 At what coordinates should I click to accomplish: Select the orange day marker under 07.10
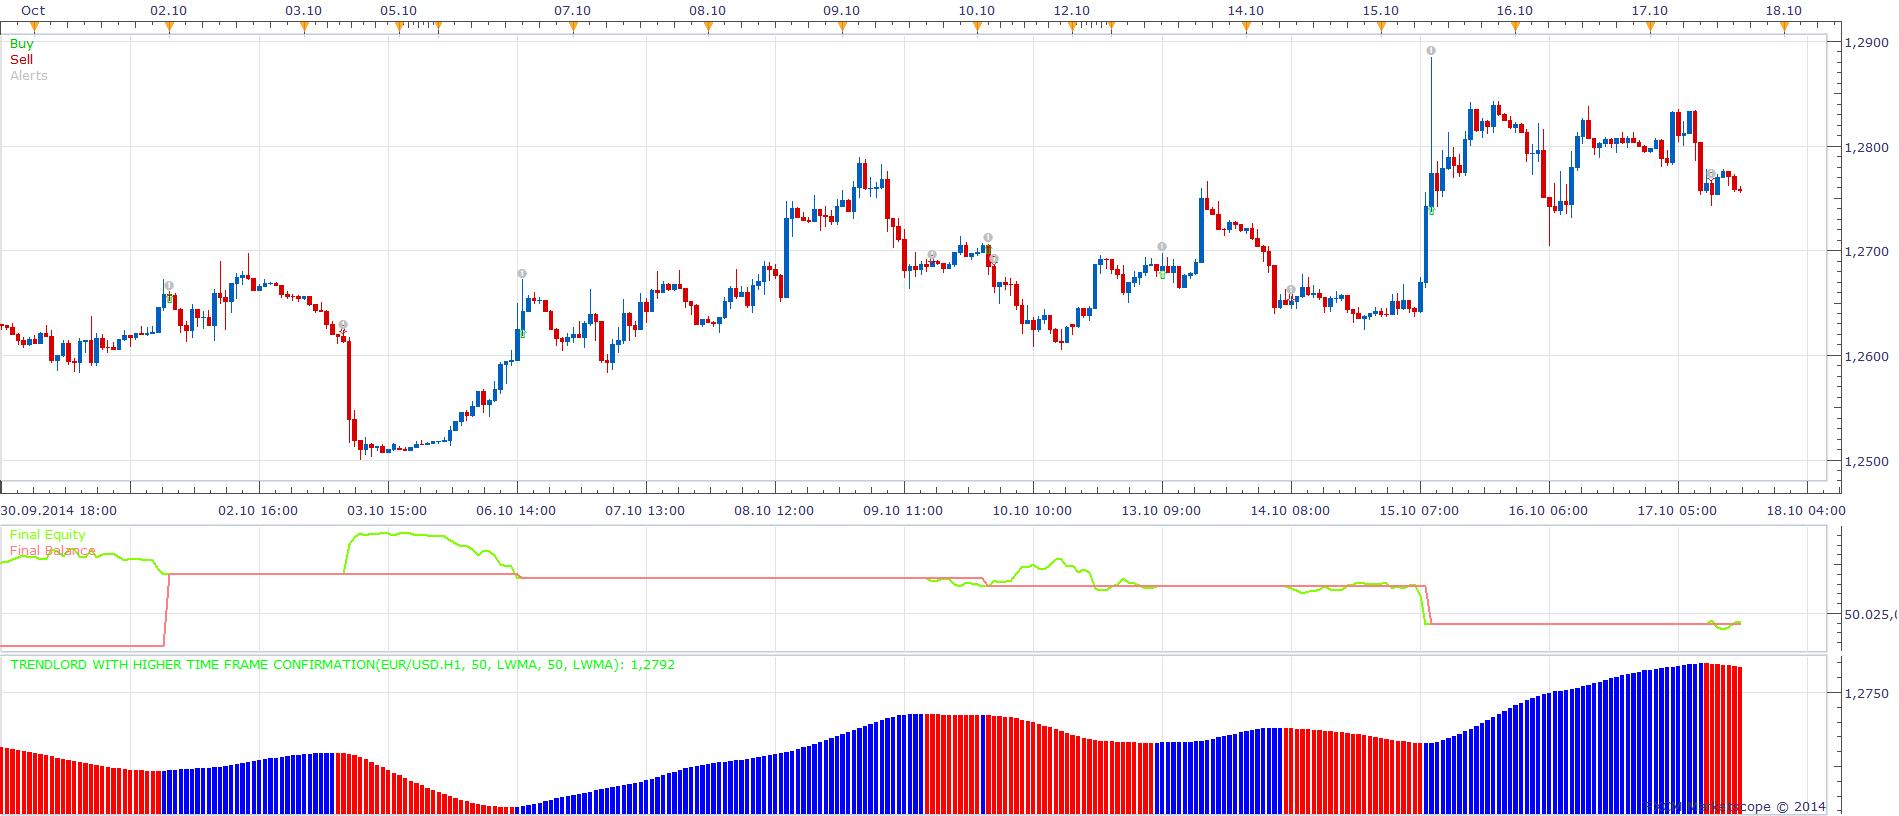(x=573, y=28)
